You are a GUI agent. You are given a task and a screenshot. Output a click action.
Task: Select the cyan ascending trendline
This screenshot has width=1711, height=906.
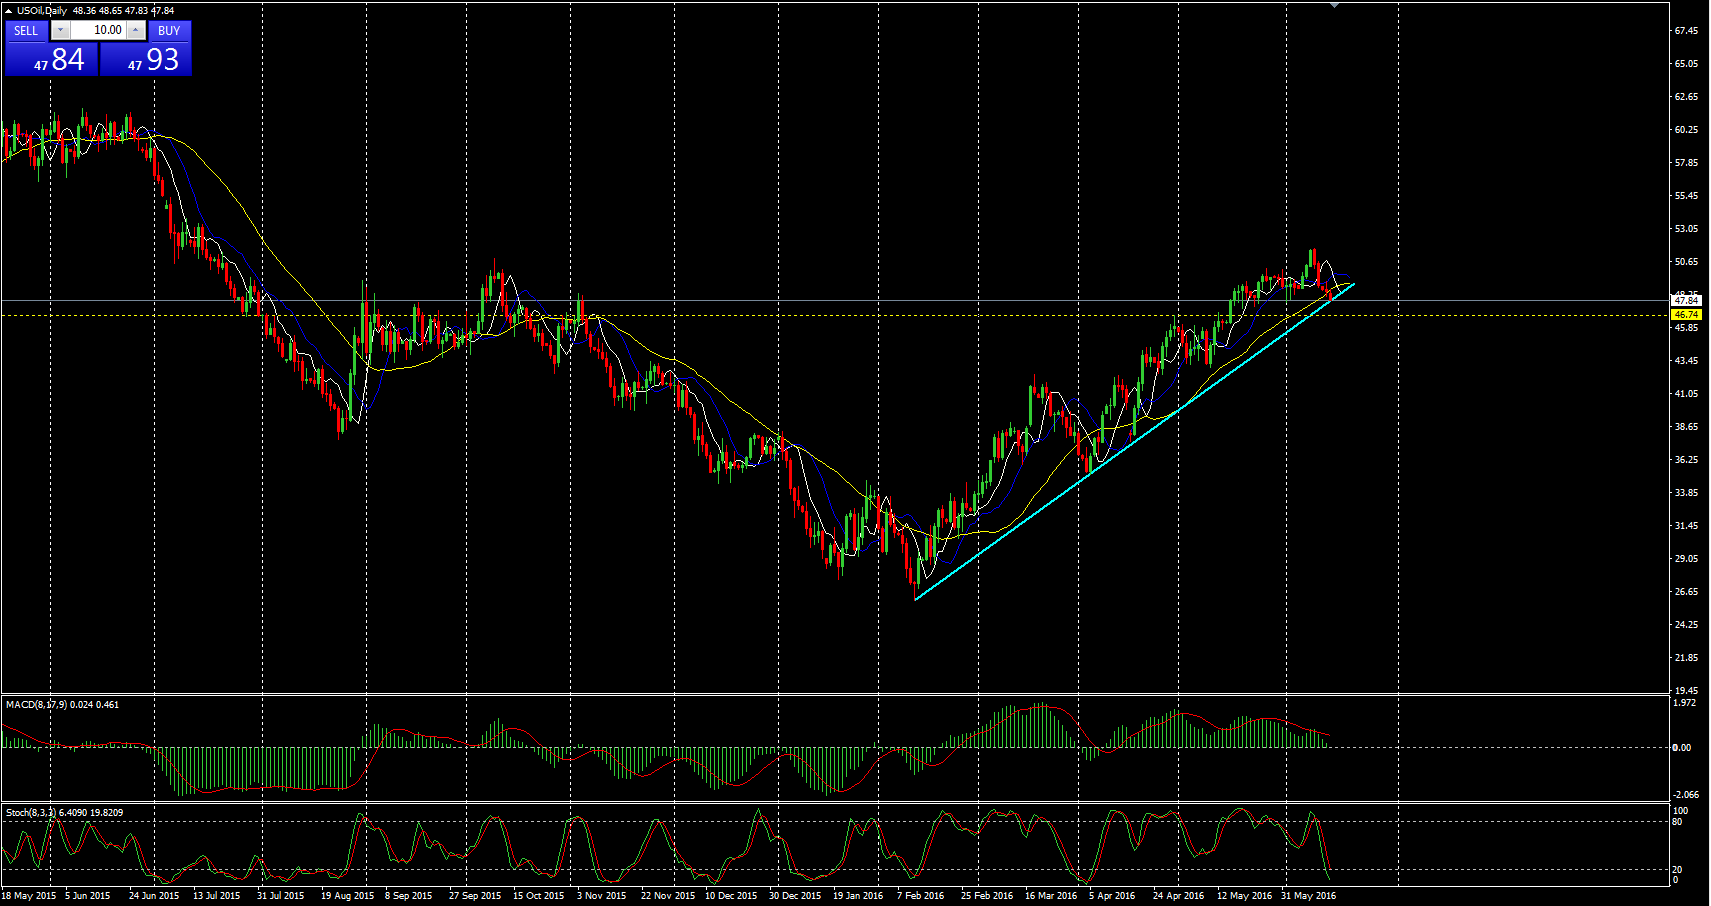point(1135,441)
